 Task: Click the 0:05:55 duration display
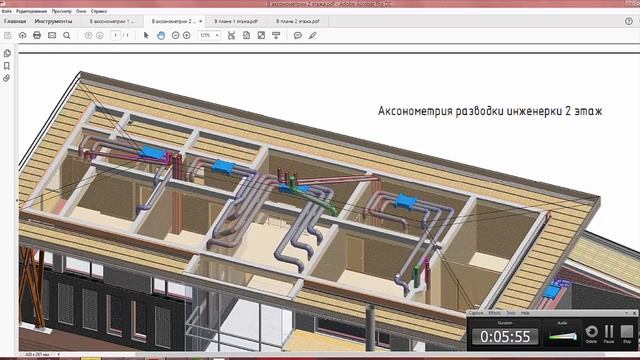coord(505,337)
